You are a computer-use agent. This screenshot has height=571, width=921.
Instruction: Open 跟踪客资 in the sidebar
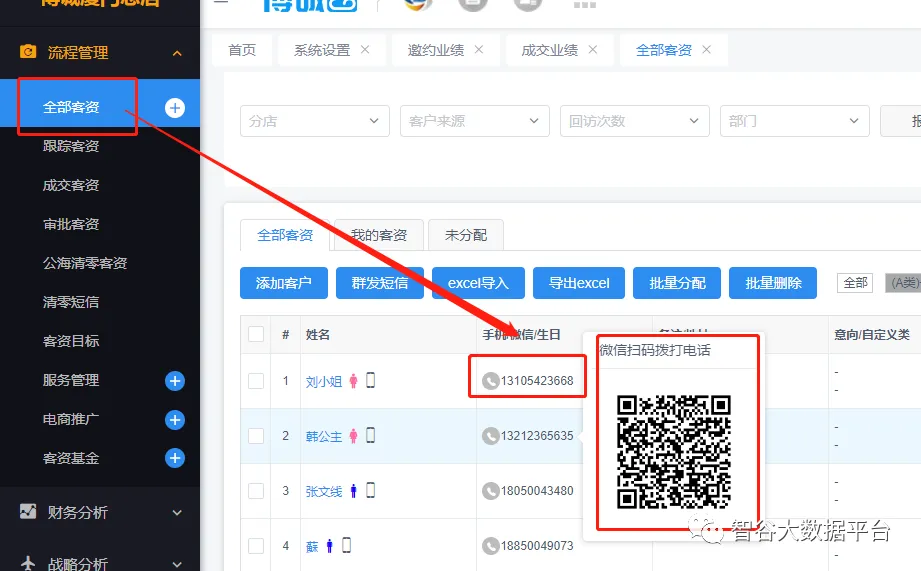[71, 146]
